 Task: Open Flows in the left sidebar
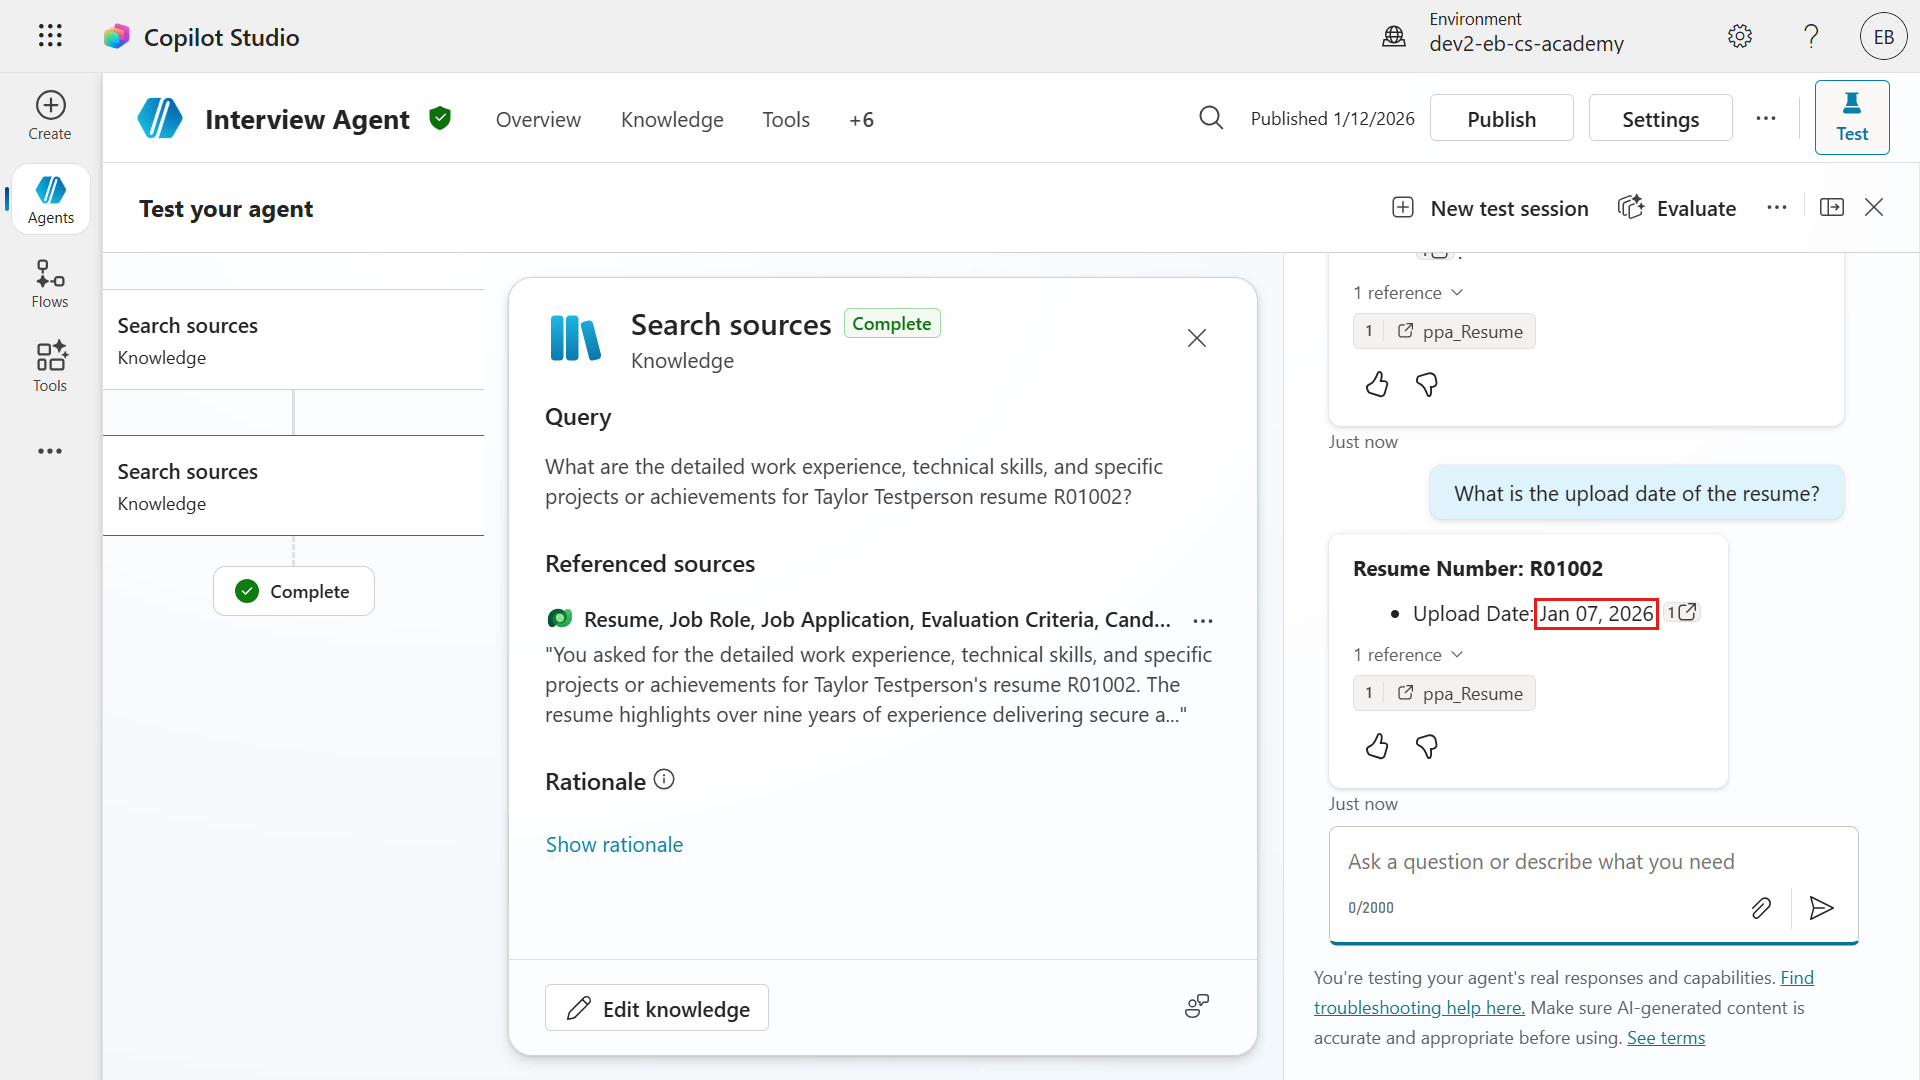tap(50, 284)
